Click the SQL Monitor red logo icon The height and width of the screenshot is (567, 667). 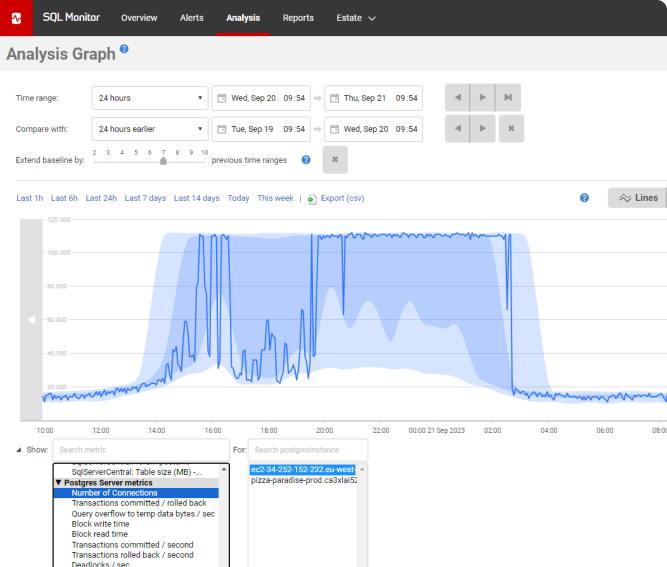(16, 18)
